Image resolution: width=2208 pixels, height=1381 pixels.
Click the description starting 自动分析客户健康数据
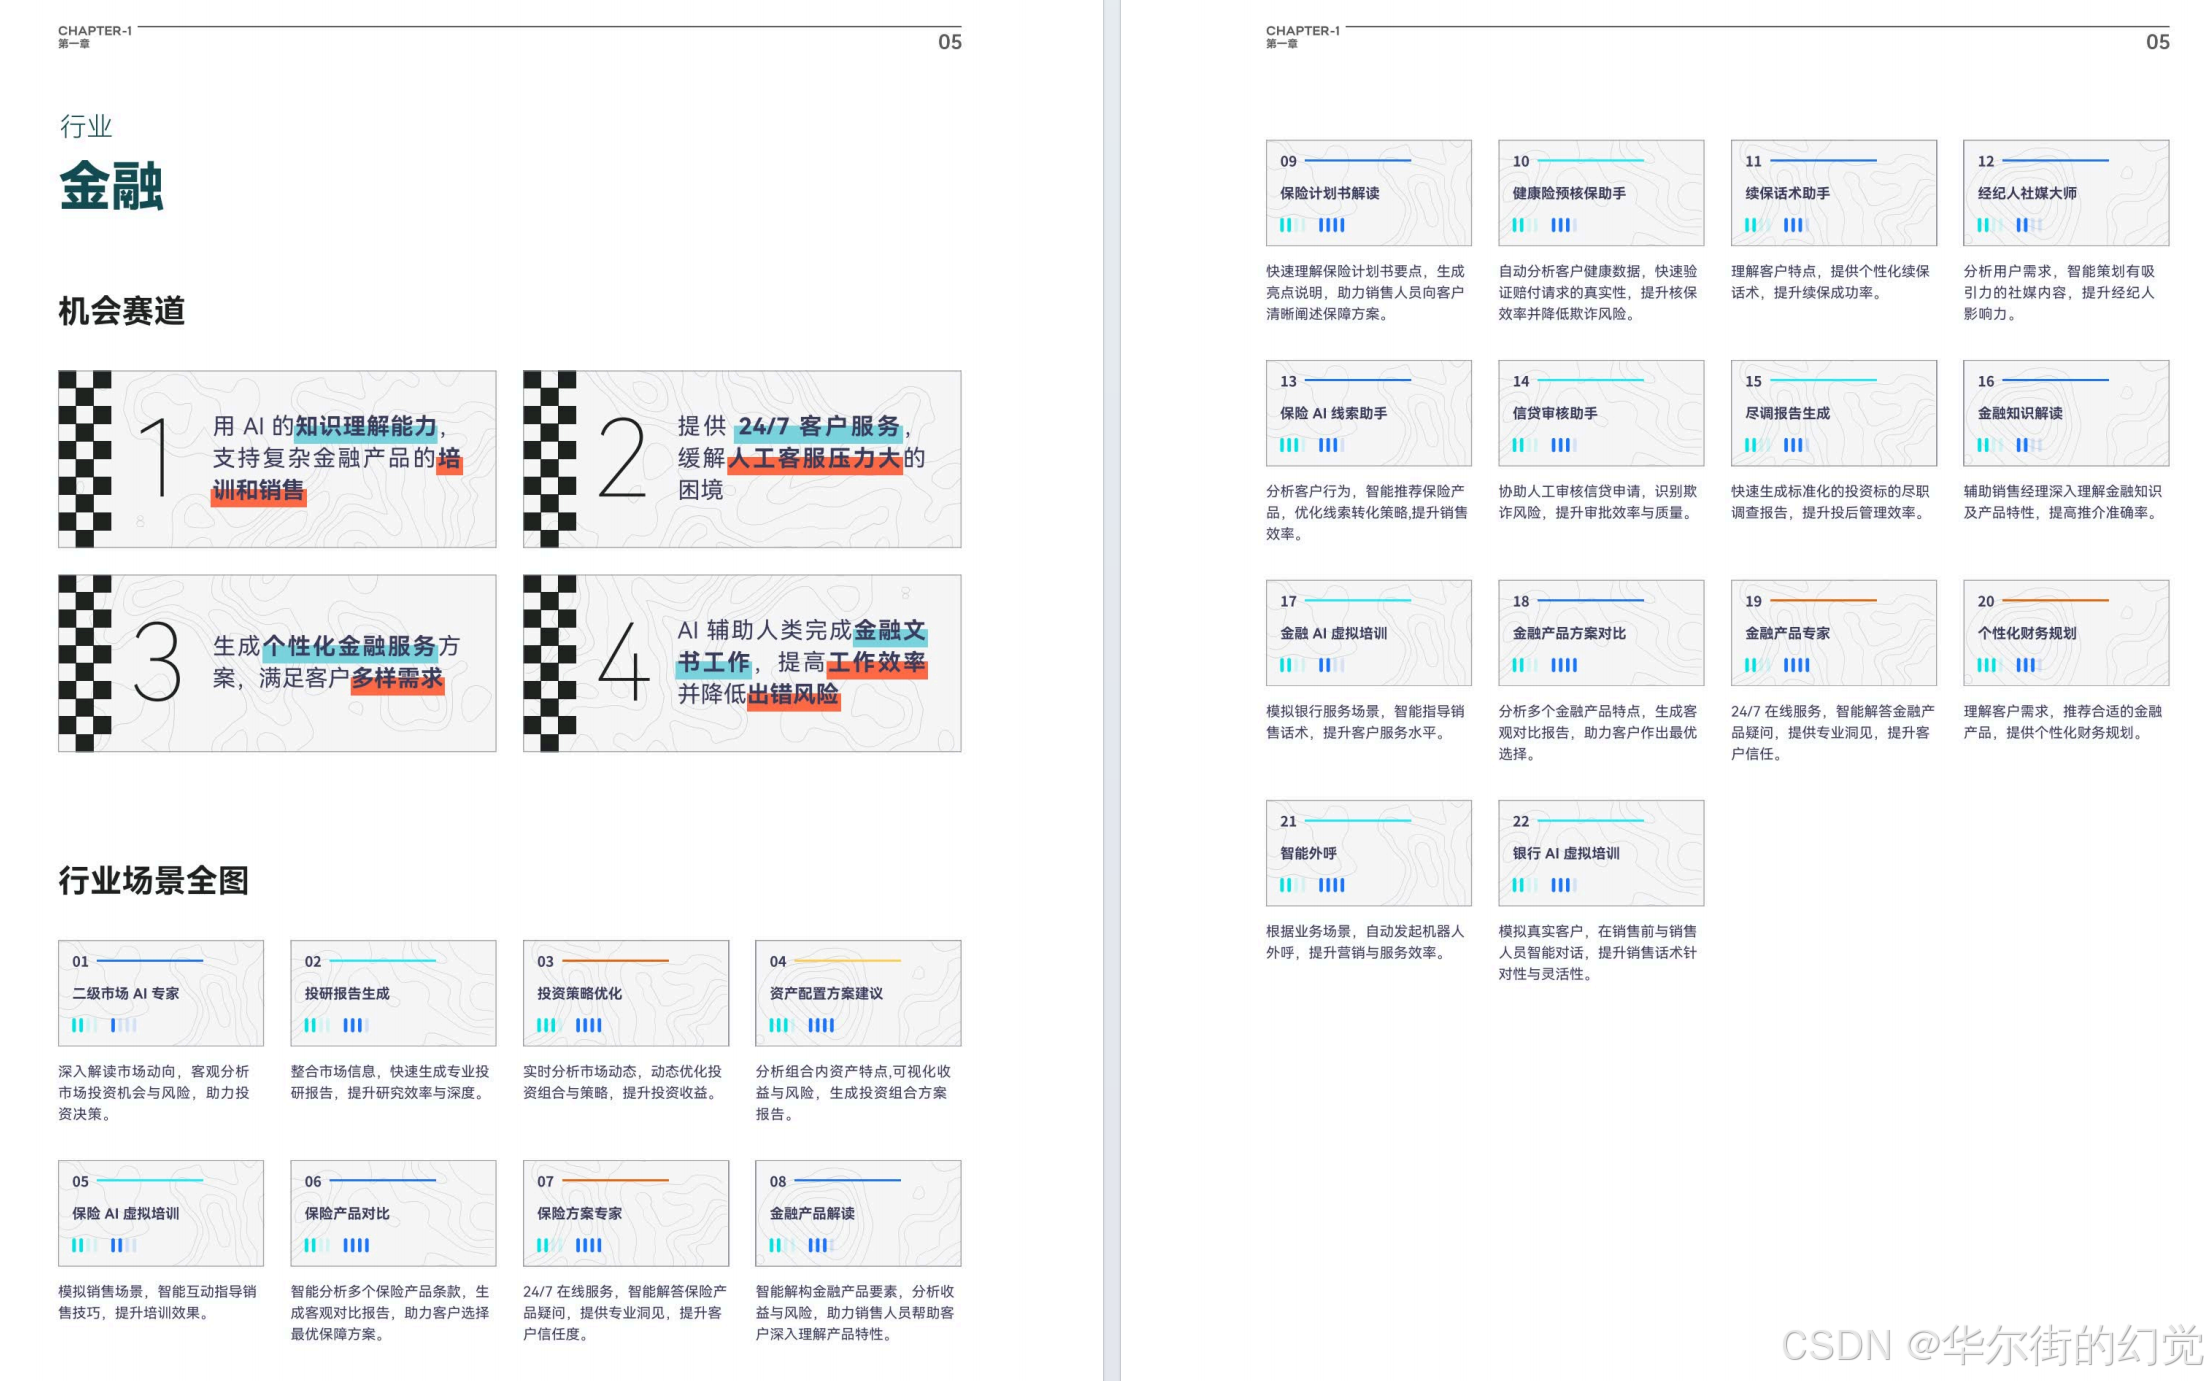(1598, 292)
